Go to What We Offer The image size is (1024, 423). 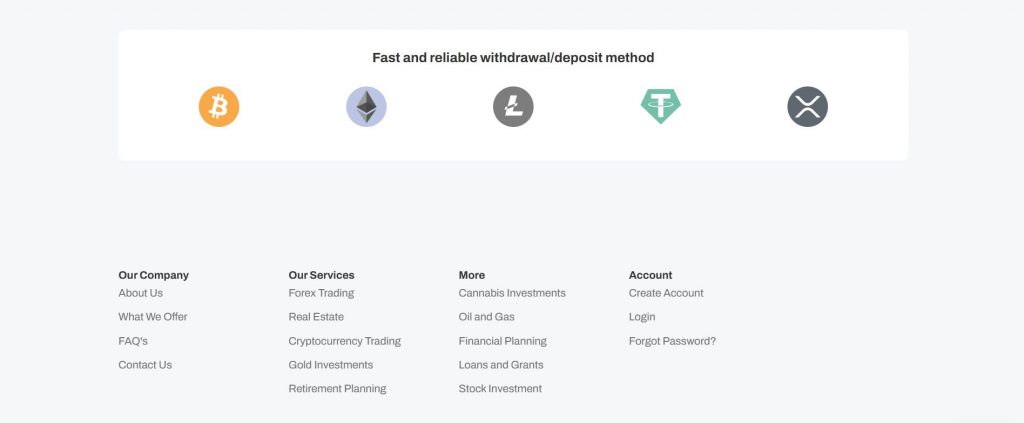click(153, 317)
